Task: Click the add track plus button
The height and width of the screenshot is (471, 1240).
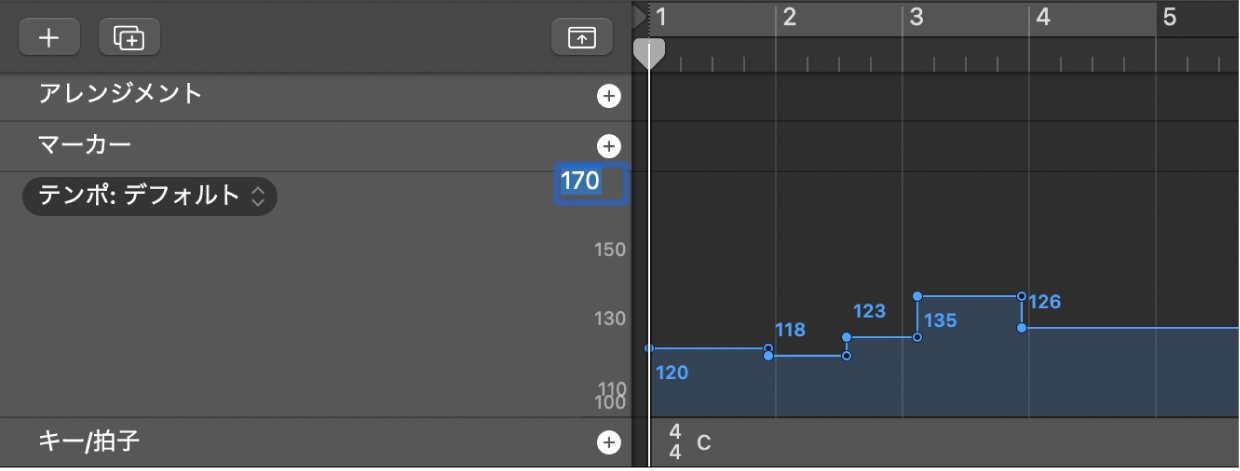Action: [48, 37]
